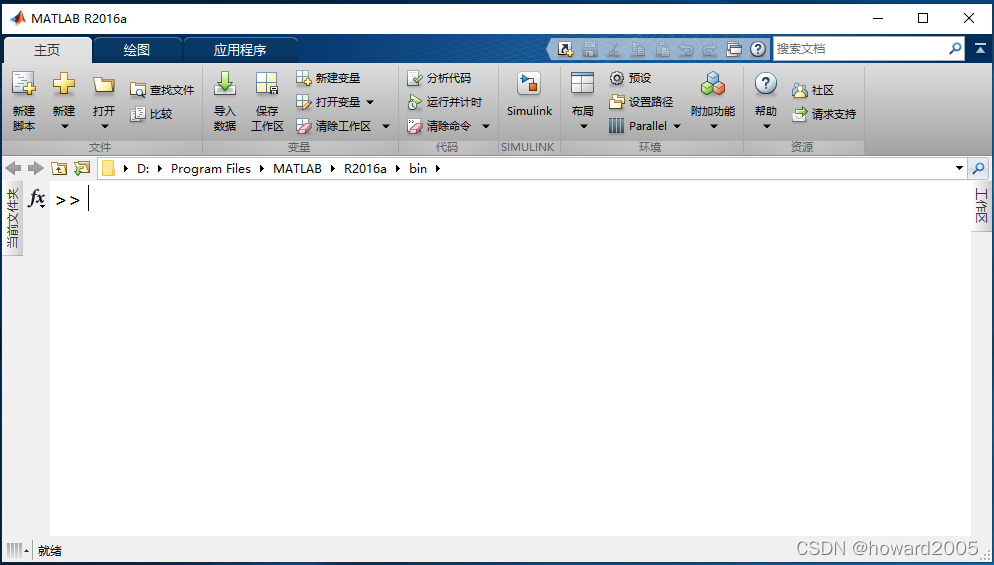Click the switch windows icon
The image size is (994, 565).
pyautogui.click(x=733, y=49)
